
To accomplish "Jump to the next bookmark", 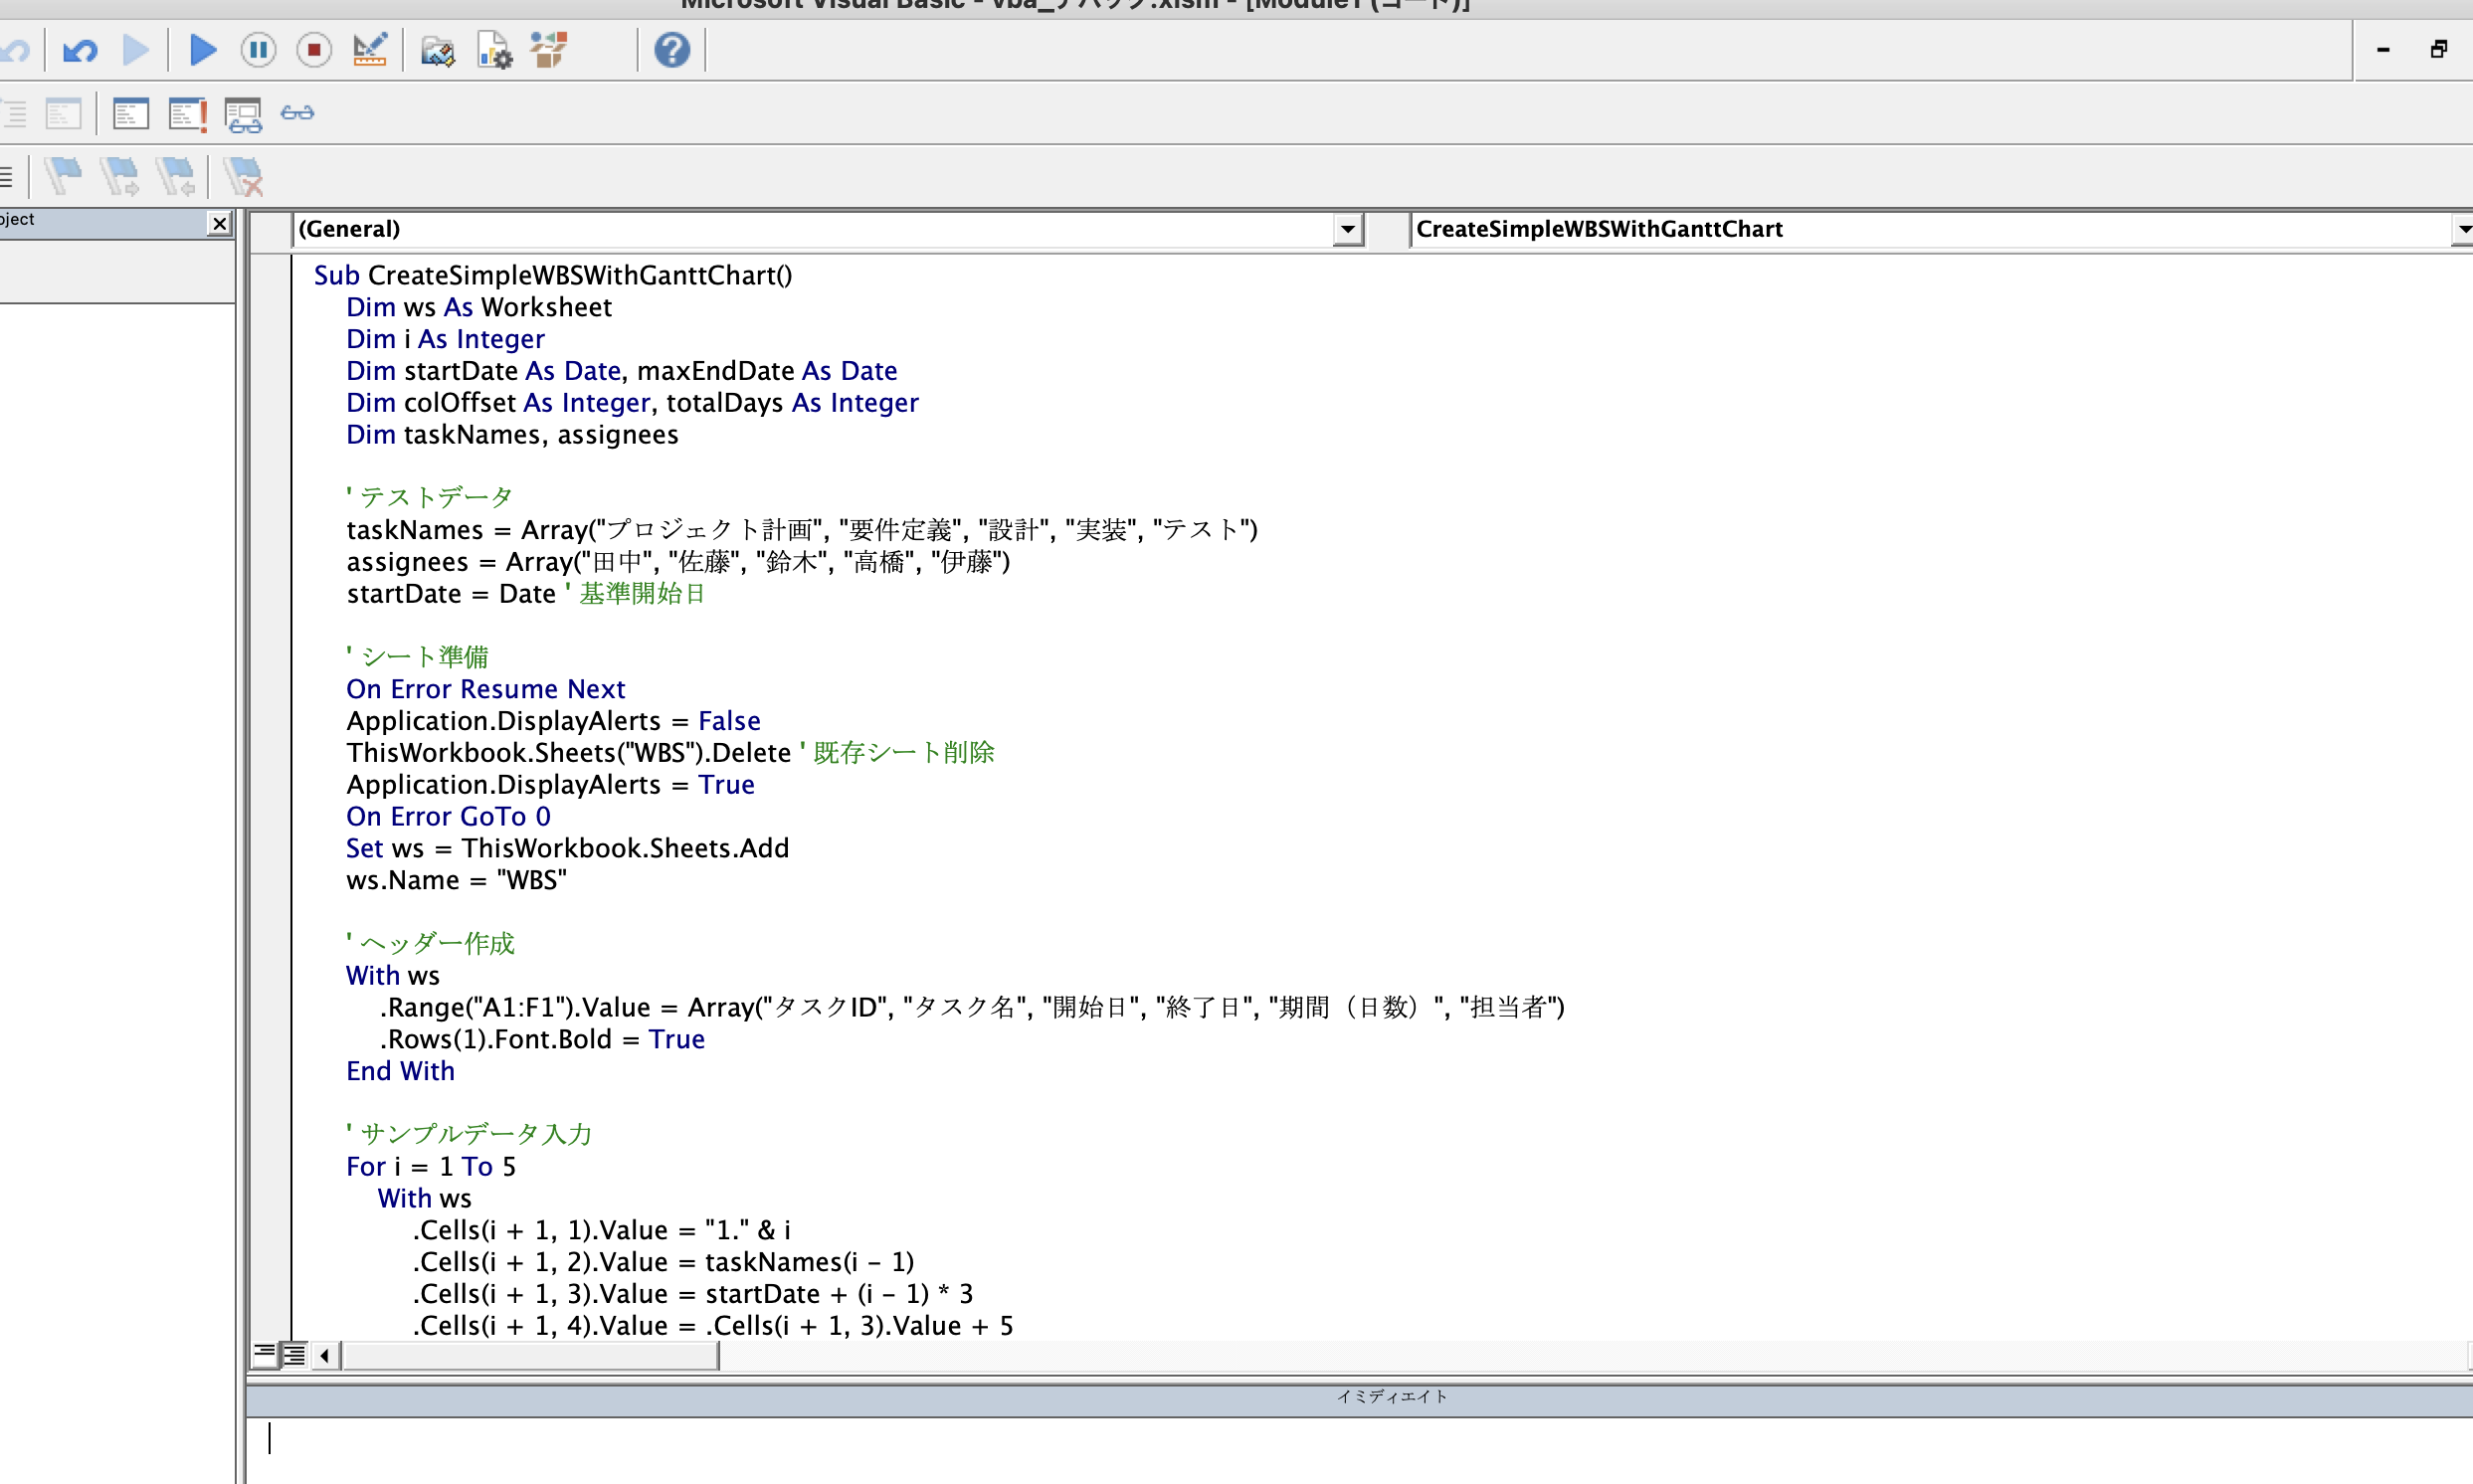I will pos(122,176).
